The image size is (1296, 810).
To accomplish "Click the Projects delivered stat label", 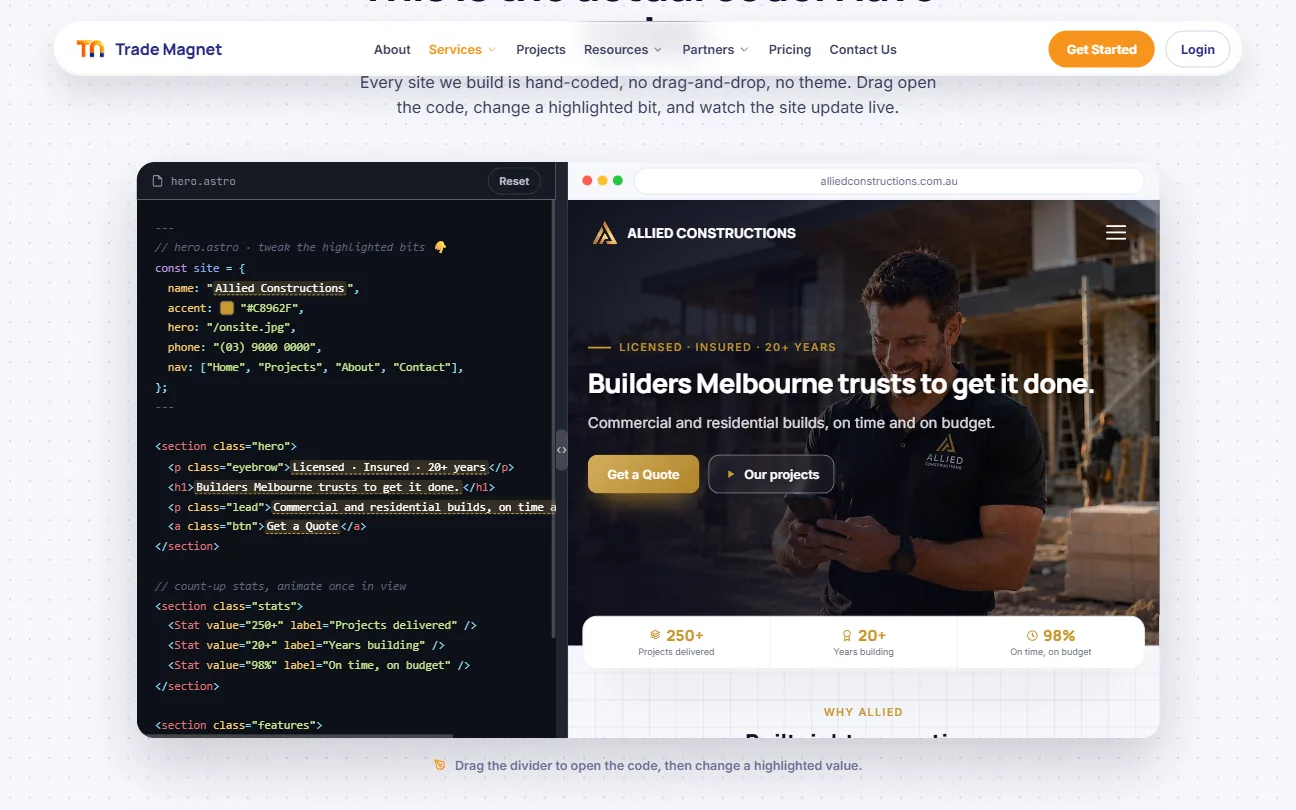I will tap(676, 652).
